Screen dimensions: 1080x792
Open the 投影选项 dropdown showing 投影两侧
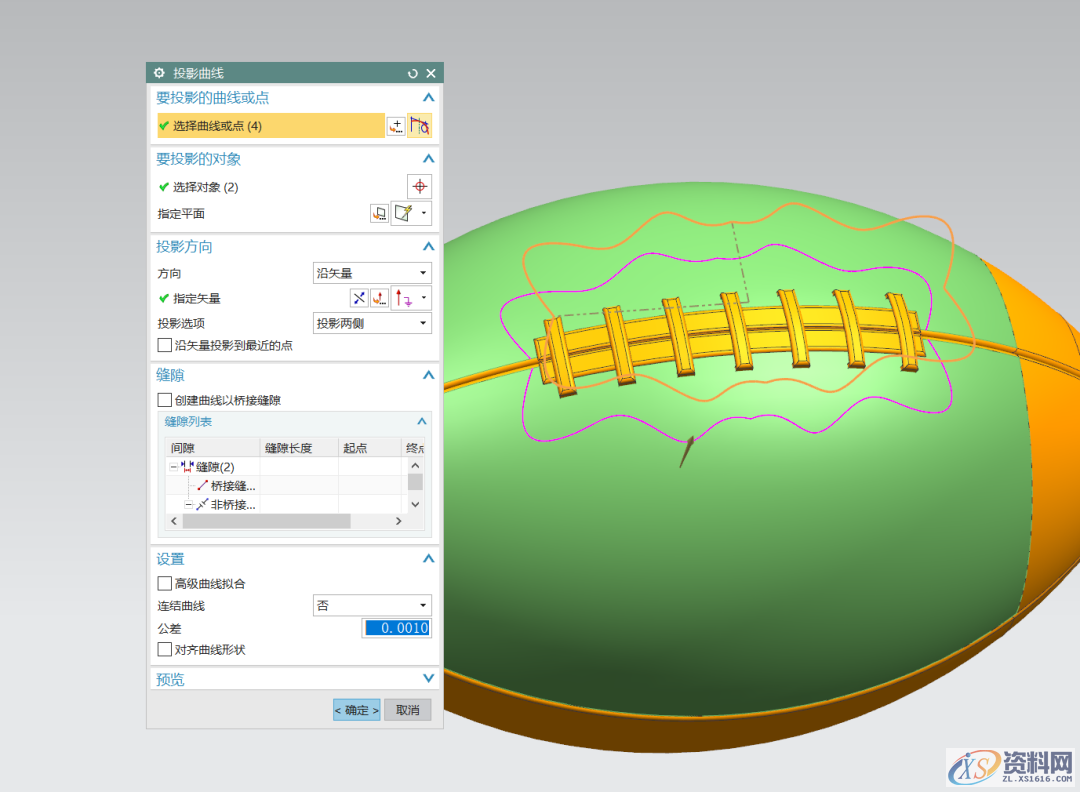pyautogui.click(x=372, y=323)
